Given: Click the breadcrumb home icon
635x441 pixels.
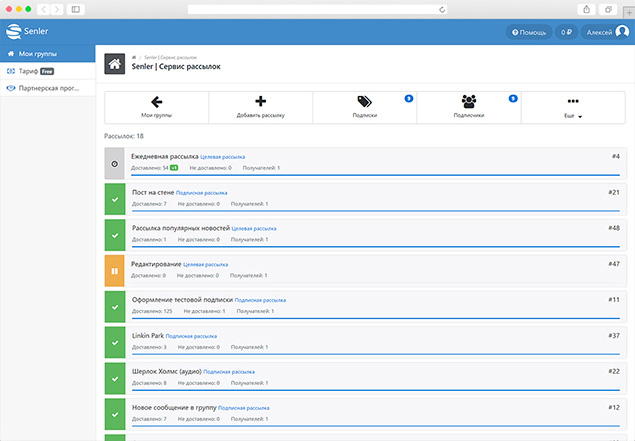Looking at the screenshot, I should 134,58.
